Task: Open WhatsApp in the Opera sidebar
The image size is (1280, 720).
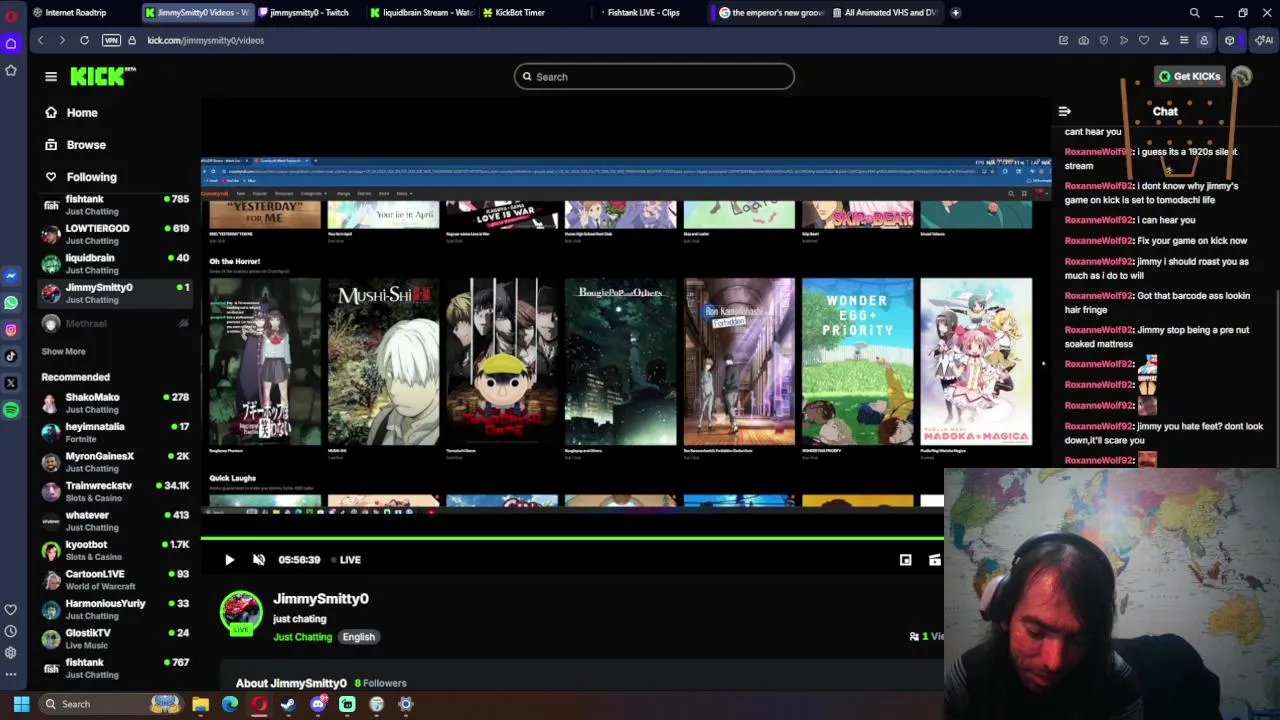Action: click(x=11, y=302)
